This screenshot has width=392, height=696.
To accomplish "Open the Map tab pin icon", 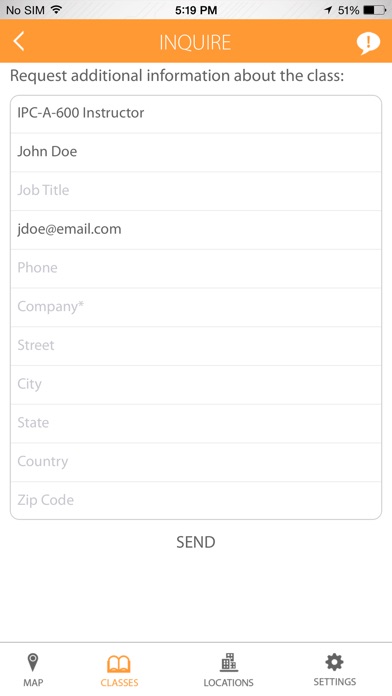I will tap(33, 663).
